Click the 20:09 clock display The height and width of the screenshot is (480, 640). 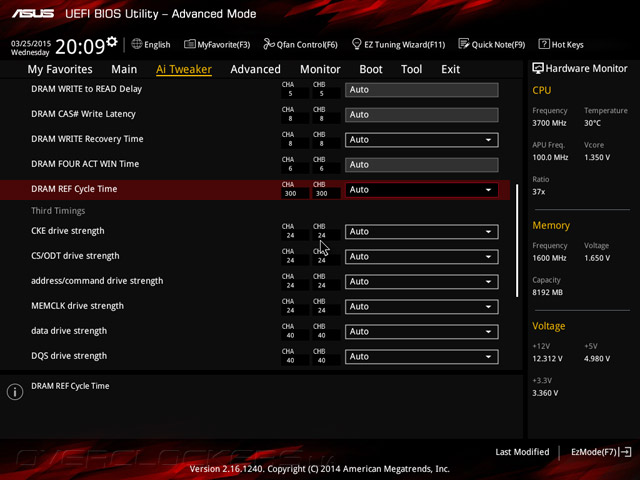coord(80,47)
